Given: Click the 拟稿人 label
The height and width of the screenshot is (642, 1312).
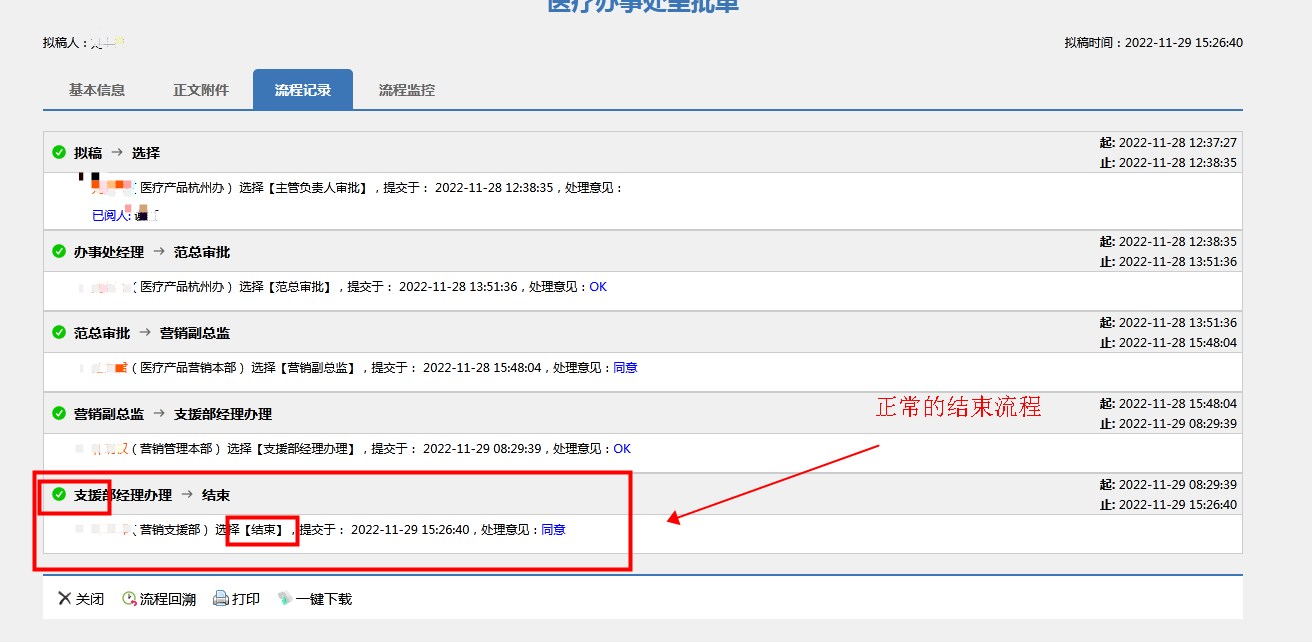Looking at the screenshot, I should 65,43.
